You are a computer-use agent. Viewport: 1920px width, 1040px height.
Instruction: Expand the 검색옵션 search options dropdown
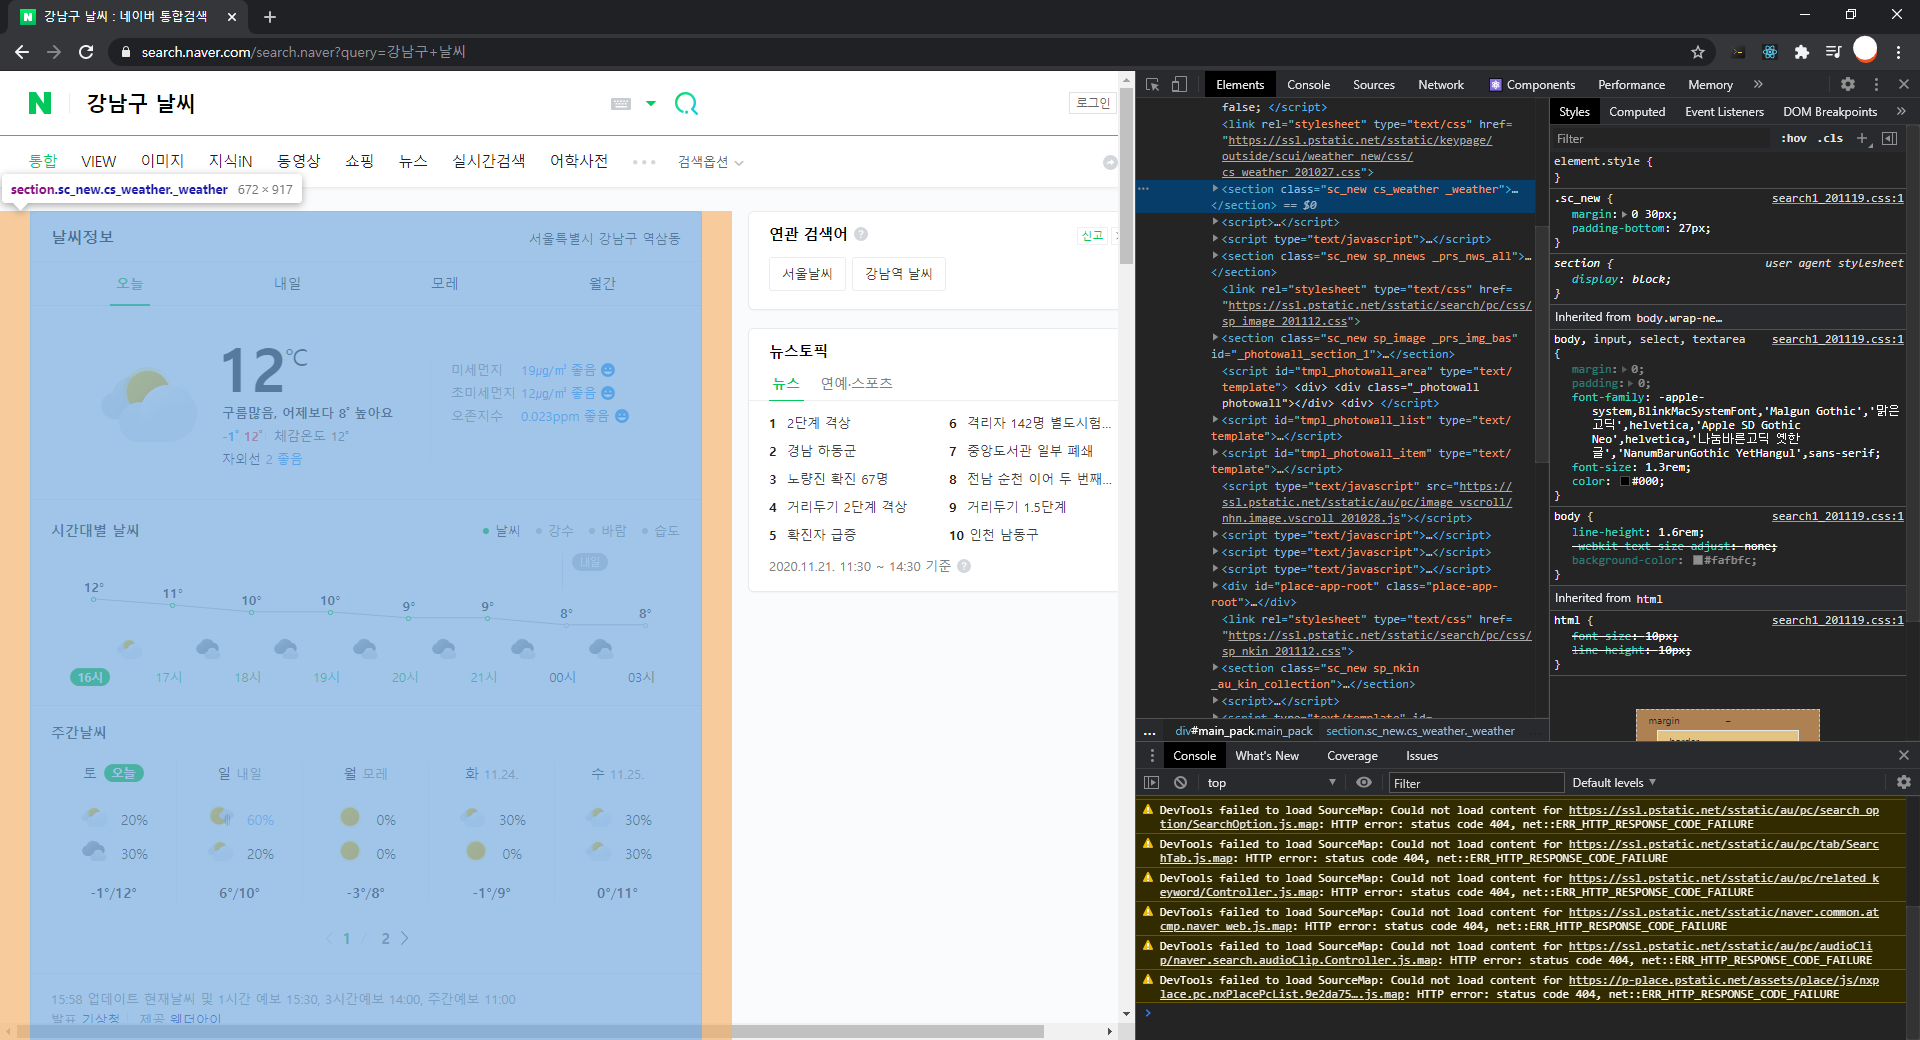tap(710, 162)
